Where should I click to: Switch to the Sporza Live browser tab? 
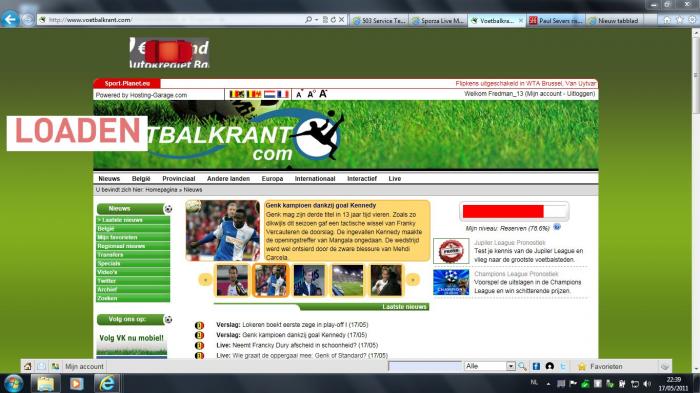click(x=438, y=21)
